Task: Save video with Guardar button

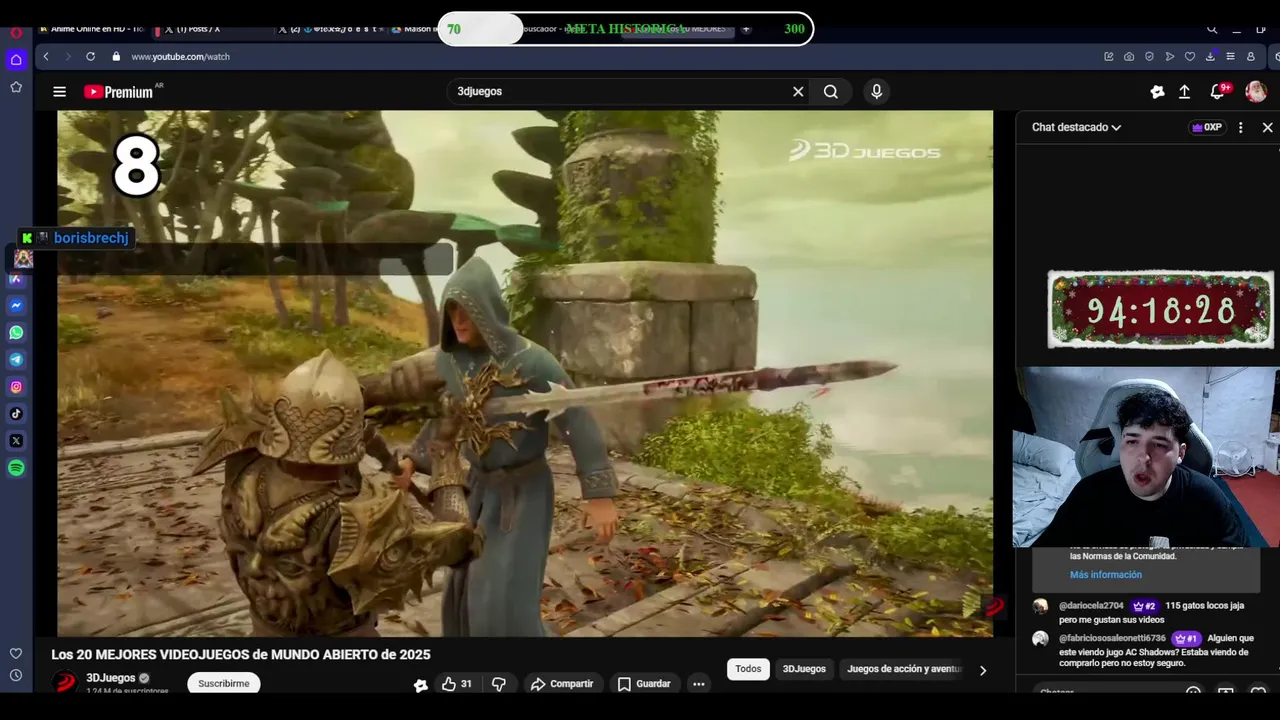Action: tap(644, 684)
